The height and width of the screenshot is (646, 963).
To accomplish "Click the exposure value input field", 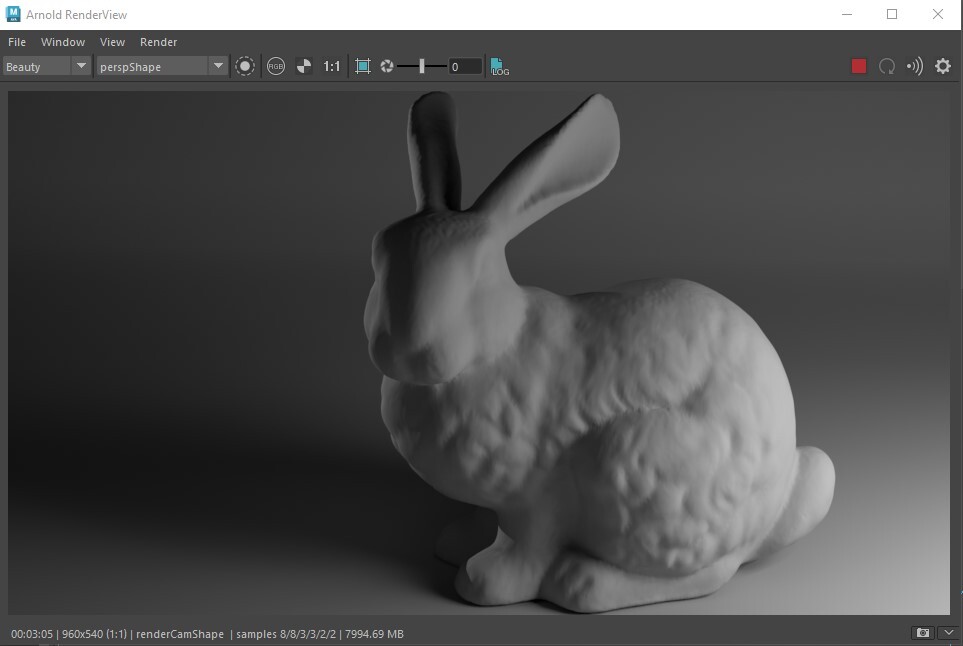I will [x=465, y=67].
